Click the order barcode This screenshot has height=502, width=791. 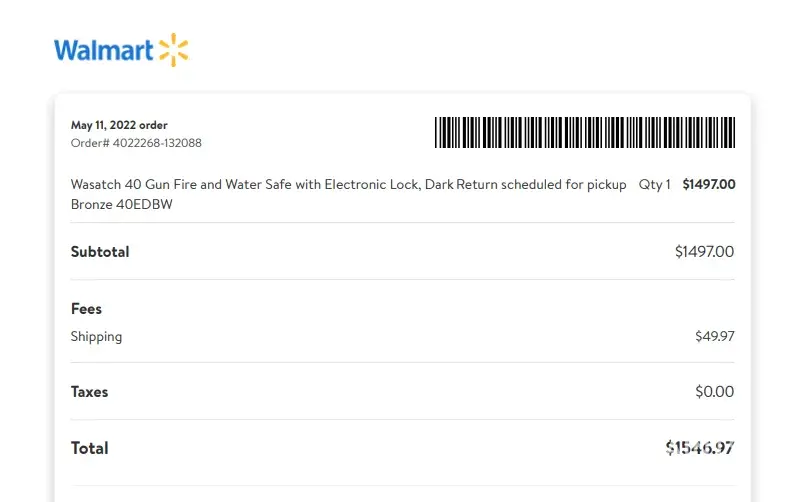[585, 132]
